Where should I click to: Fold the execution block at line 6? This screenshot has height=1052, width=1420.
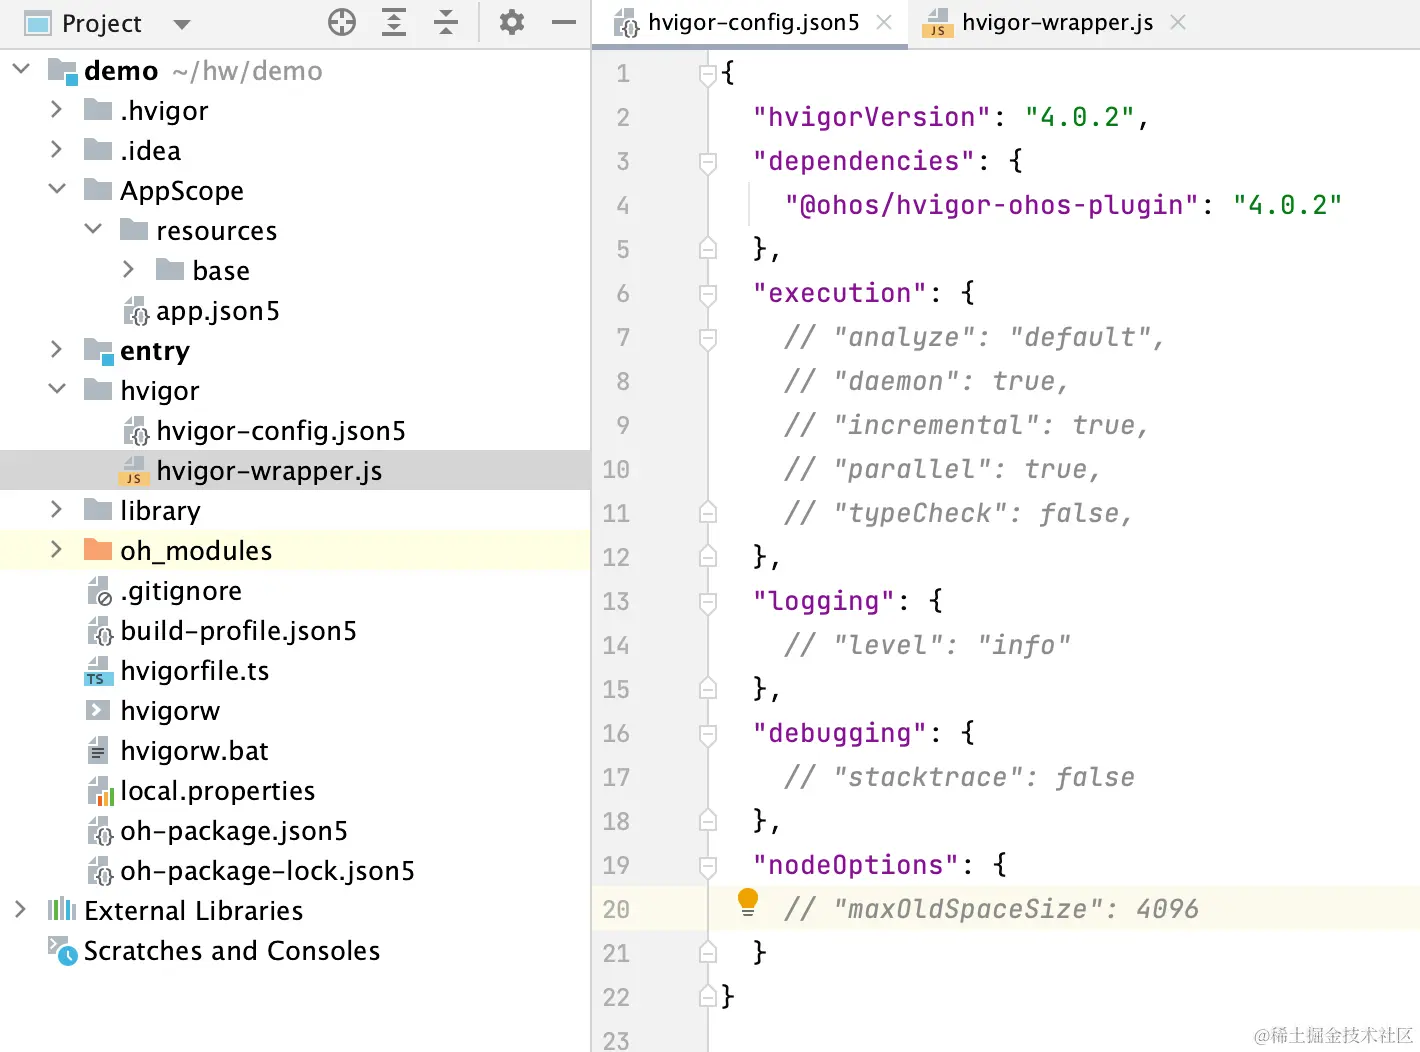[708, 294]
